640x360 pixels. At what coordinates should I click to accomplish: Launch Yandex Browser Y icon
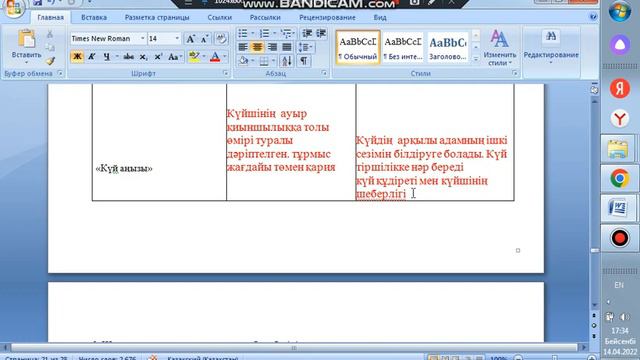point(620,119)
